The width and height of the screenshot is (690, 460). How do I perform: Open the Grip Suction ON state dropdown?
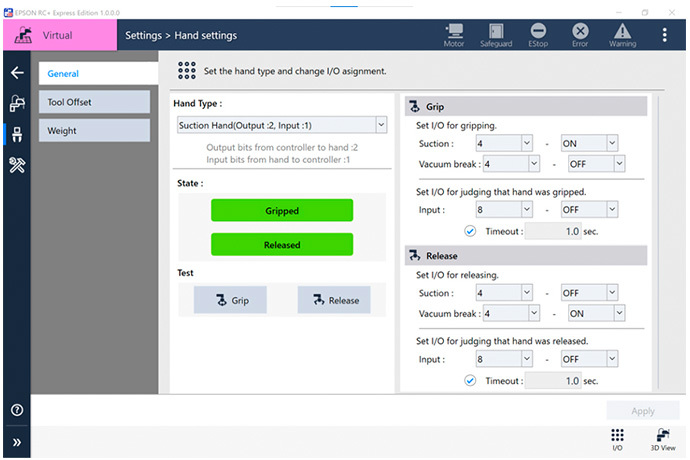pos(590,143)
